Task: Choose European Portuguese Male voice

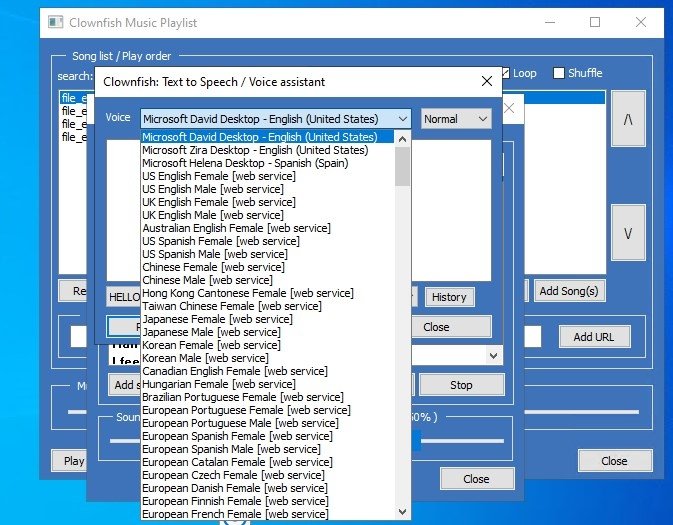Action: (267, 423)
